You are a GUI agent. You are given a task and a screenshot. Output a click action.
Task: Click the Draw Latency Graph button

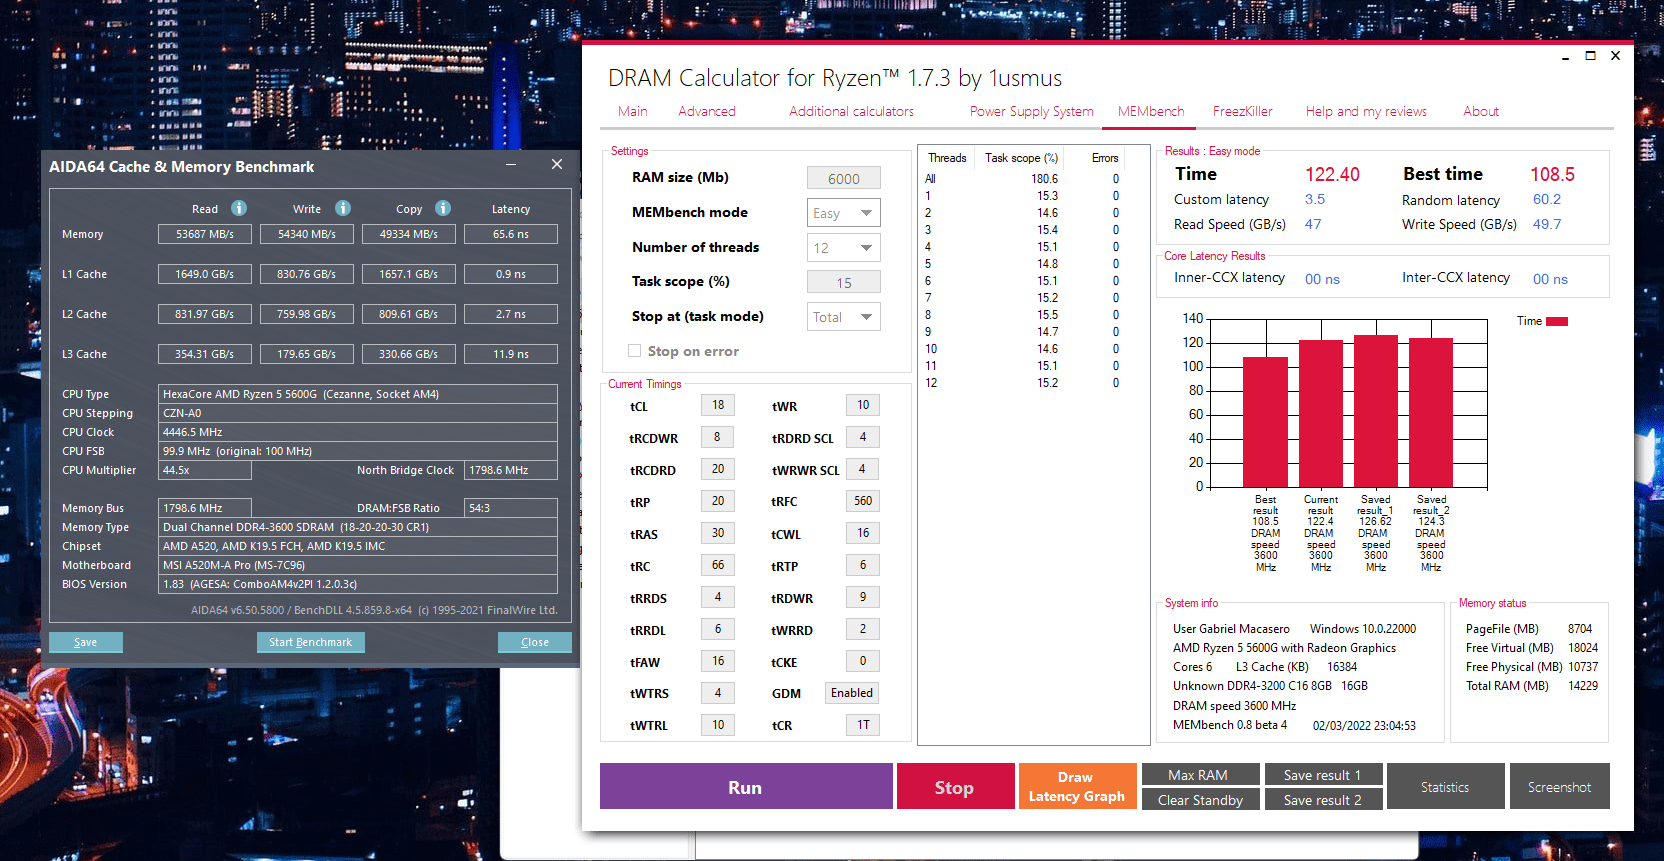(1077, 786)
